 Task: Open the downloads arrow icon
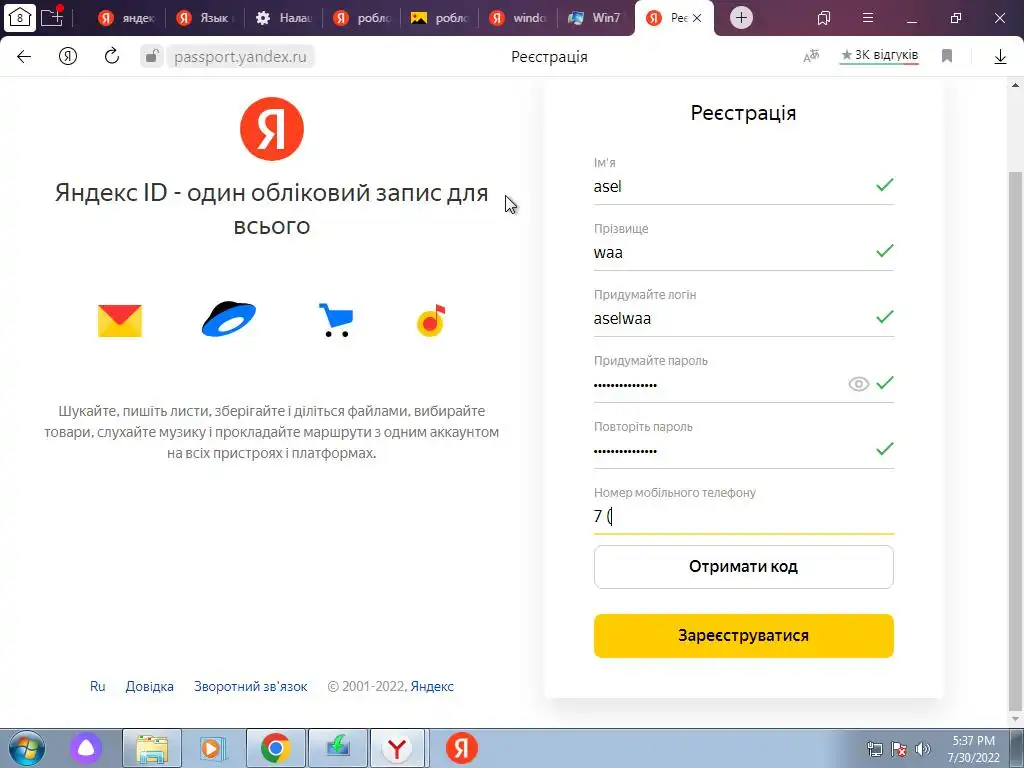(1000, 57)
